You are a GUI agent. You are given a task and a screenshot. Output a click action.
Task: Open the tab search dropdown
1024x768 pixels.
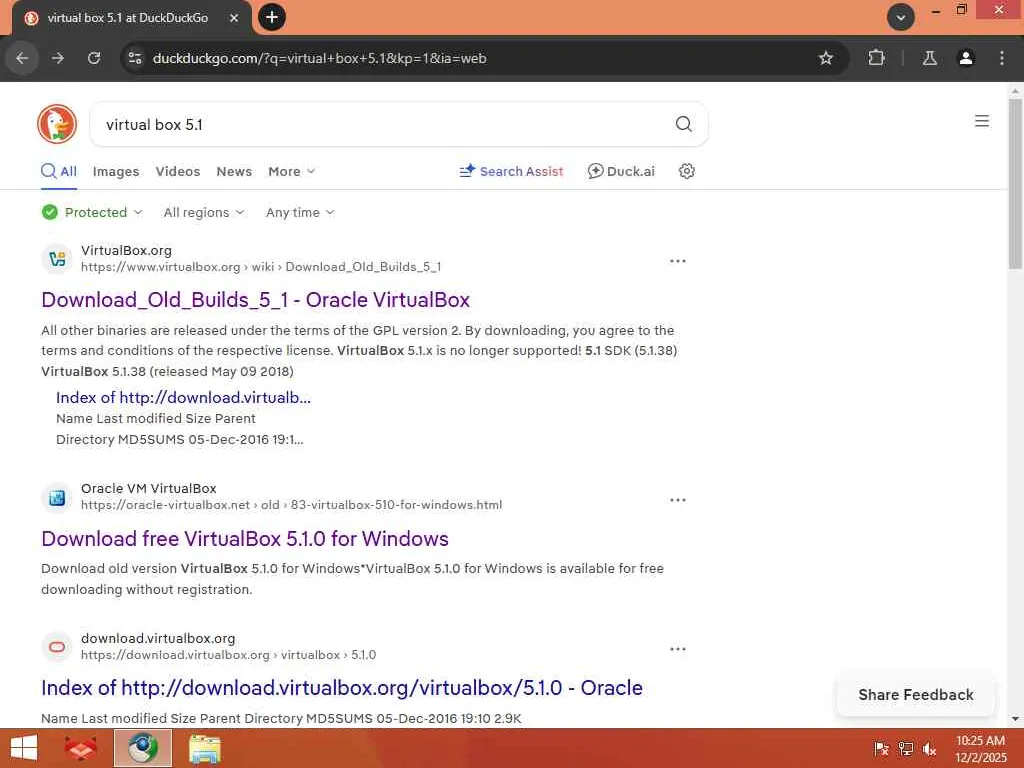(x=901, y=17)
